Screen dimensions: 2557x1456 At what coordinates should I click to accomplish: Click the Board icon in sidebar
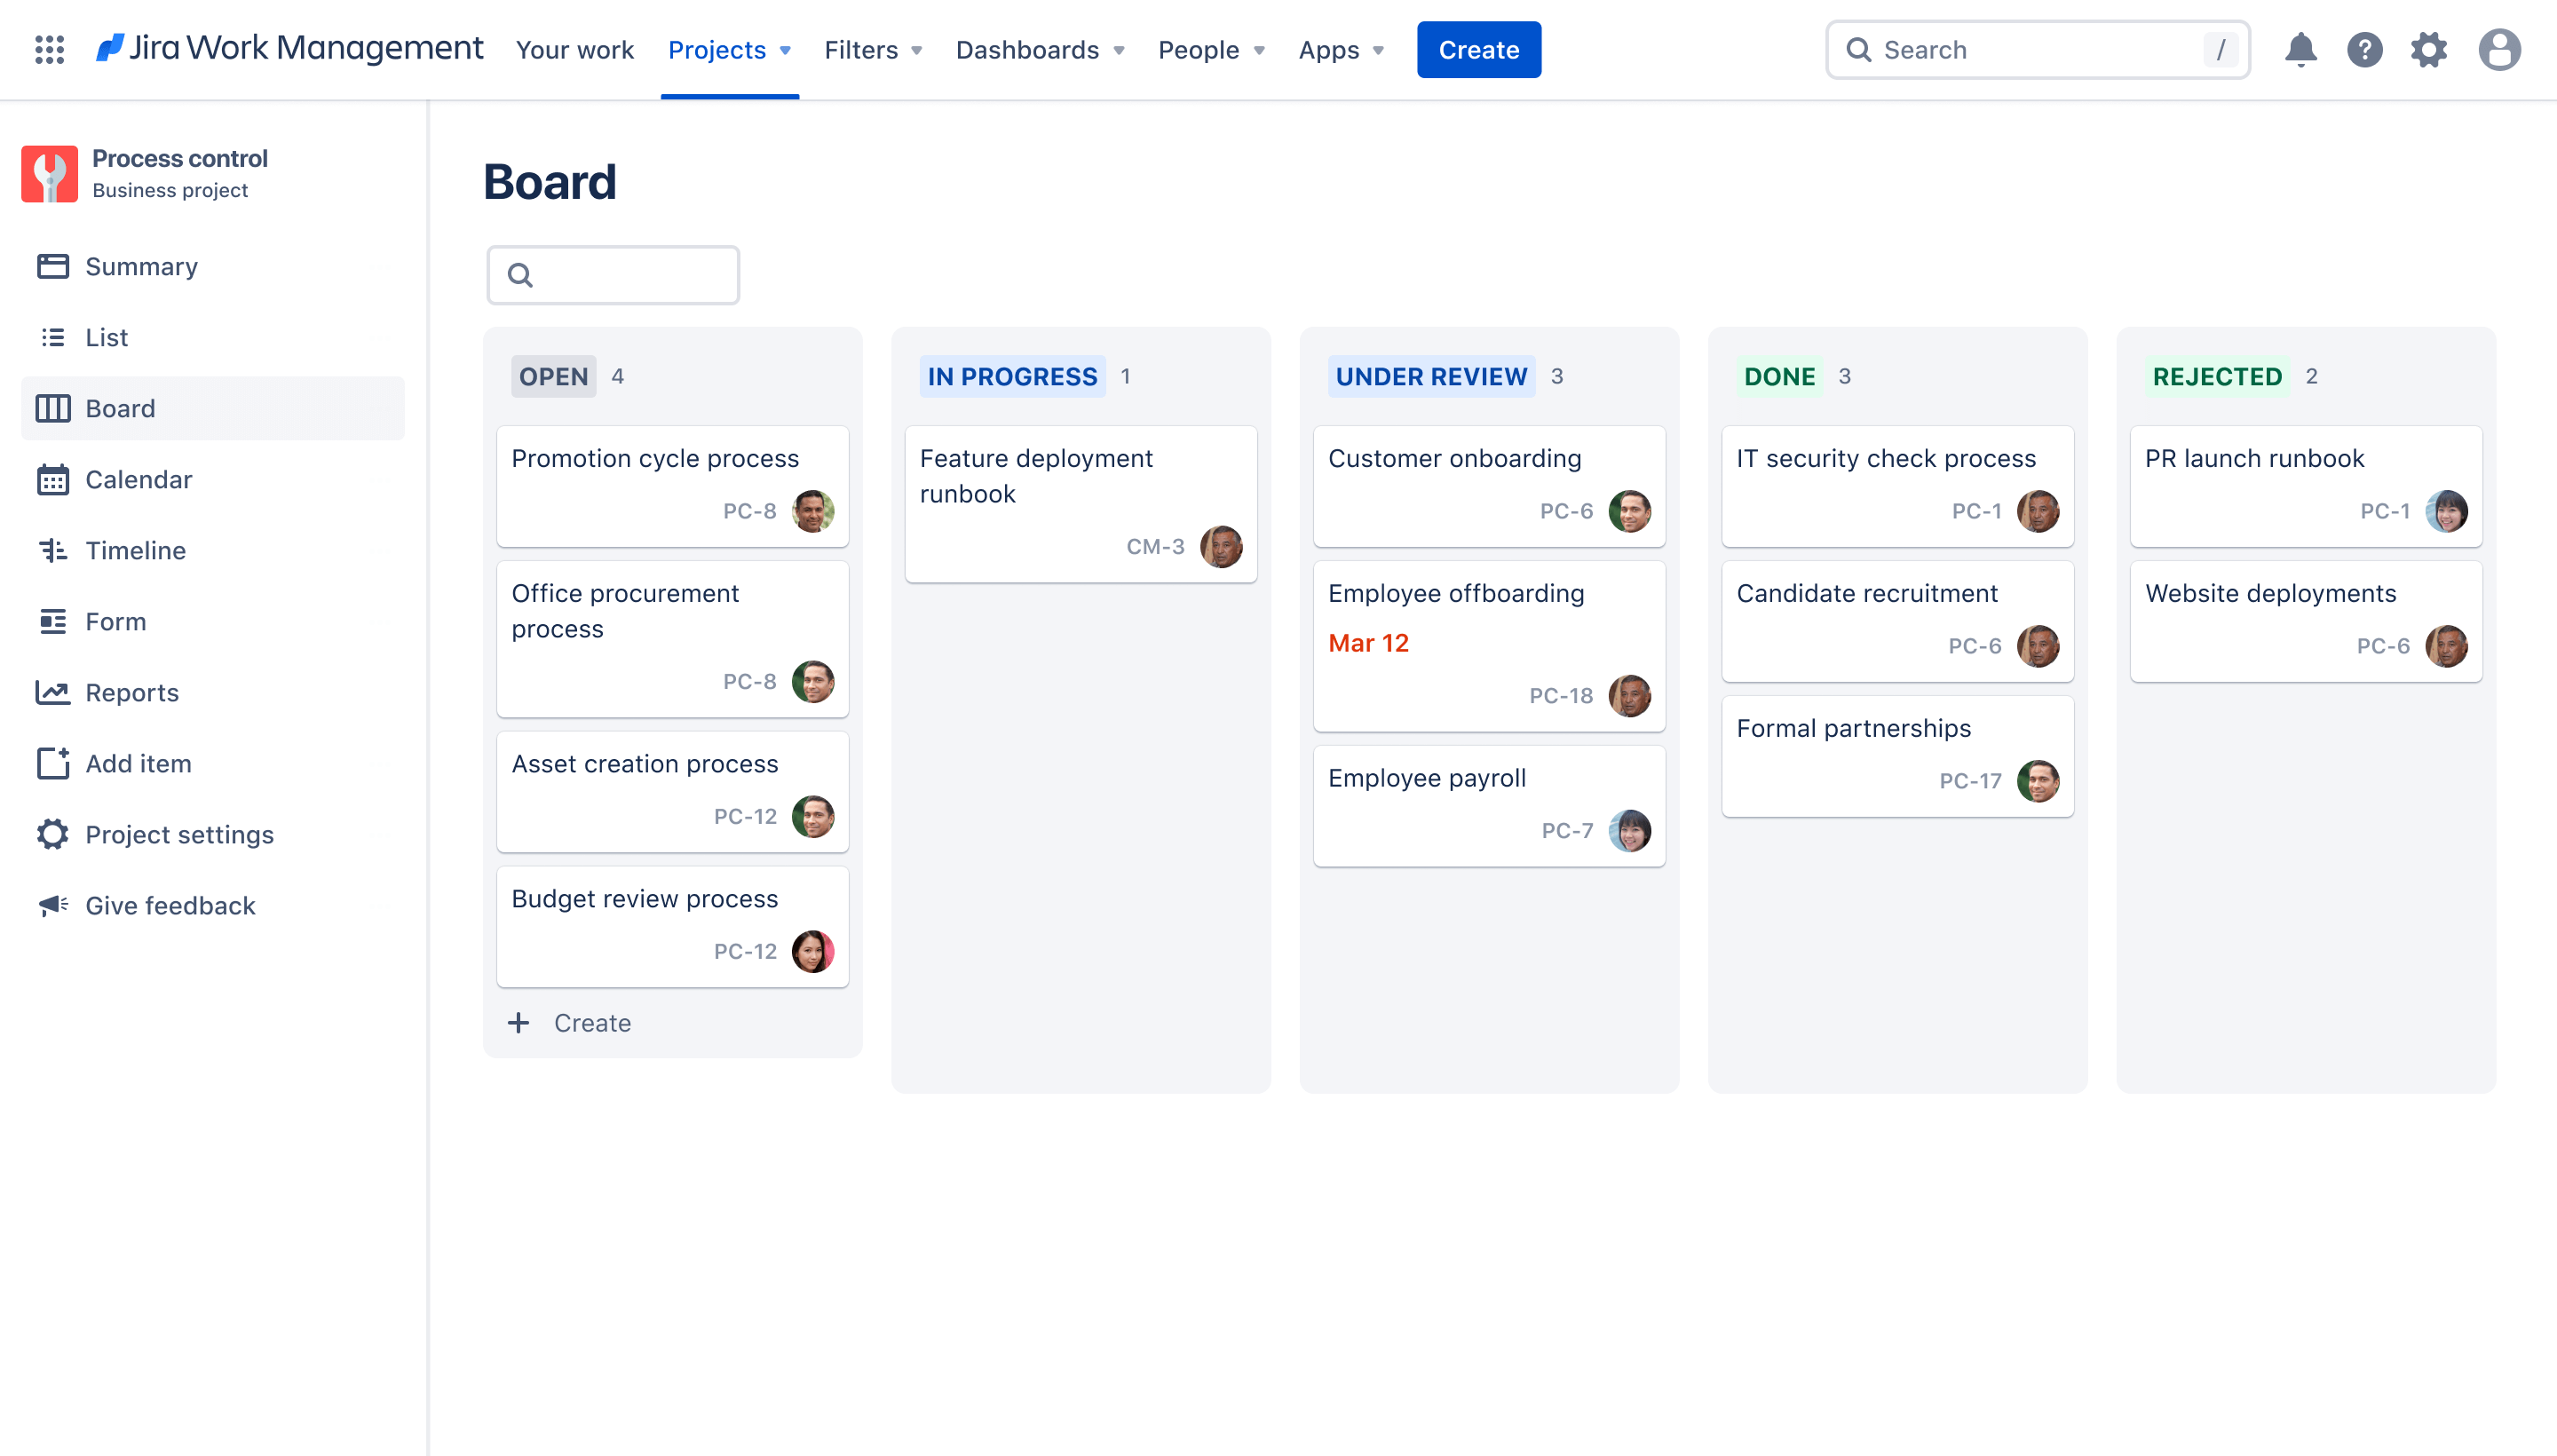tap(51, 408)
